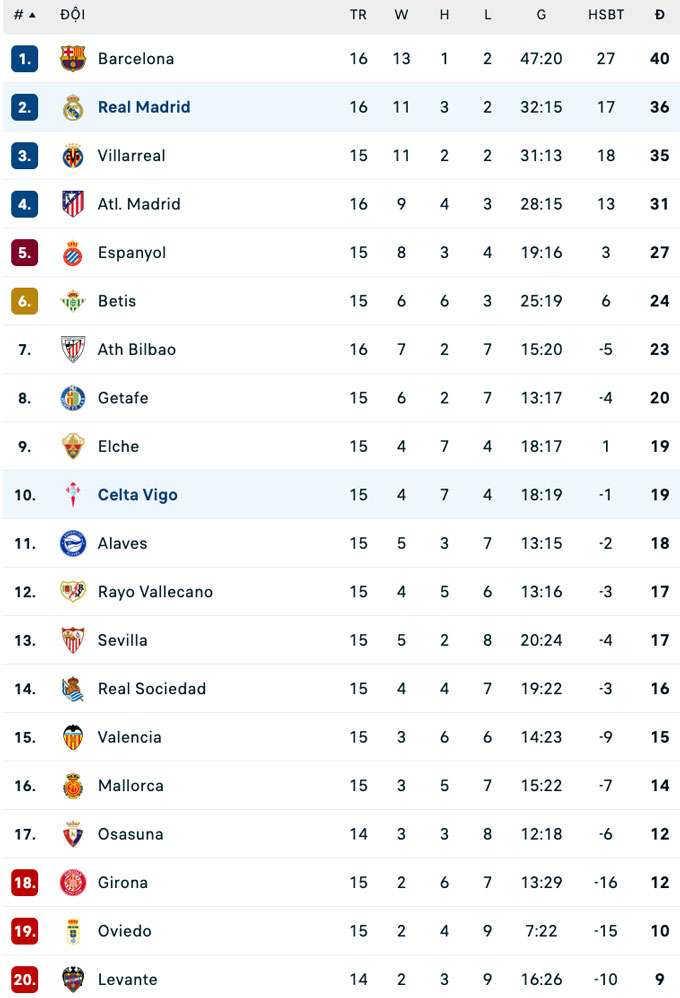
Task: Click the Real Madrid club crest
Action: (73, 107)
